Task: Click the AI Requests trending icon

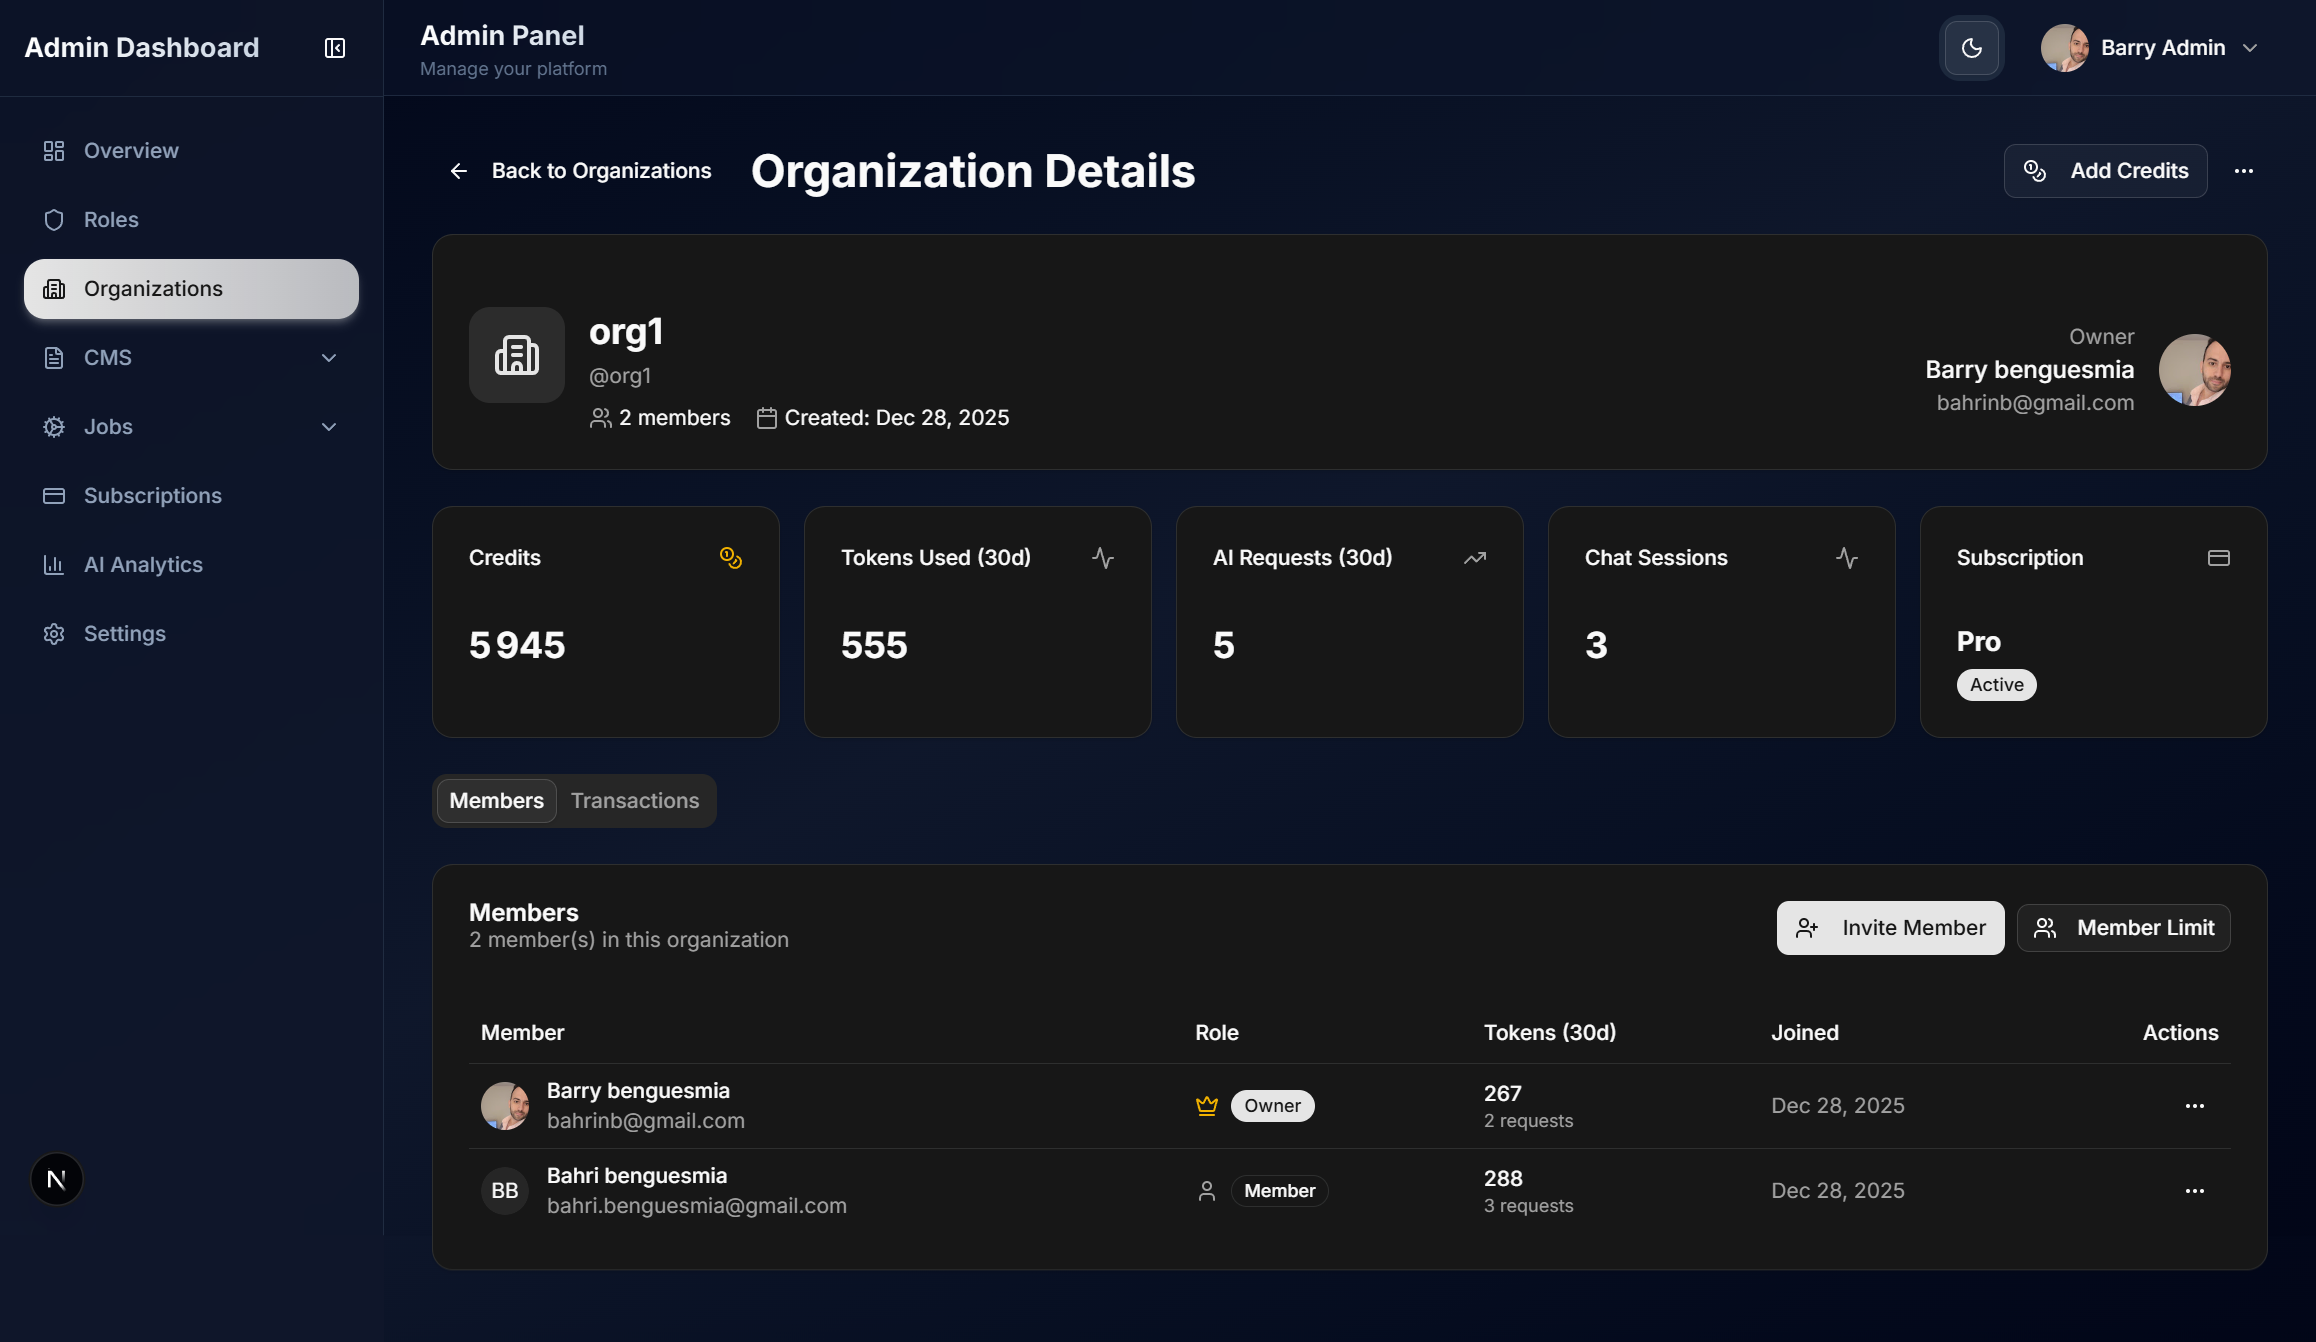Action: tap(1475, 558)
